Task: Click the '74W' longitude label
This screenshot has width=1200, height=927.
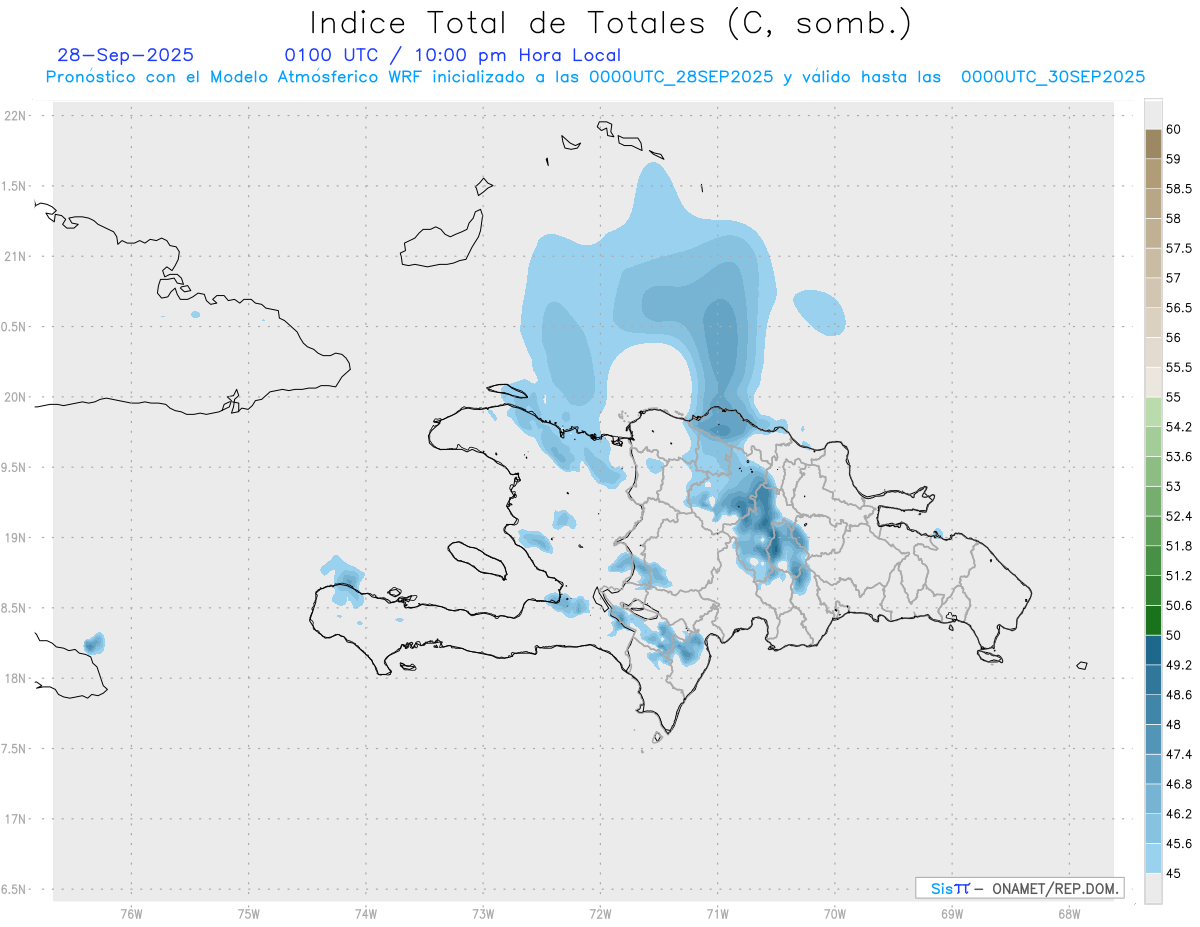Action: point(366,914)
